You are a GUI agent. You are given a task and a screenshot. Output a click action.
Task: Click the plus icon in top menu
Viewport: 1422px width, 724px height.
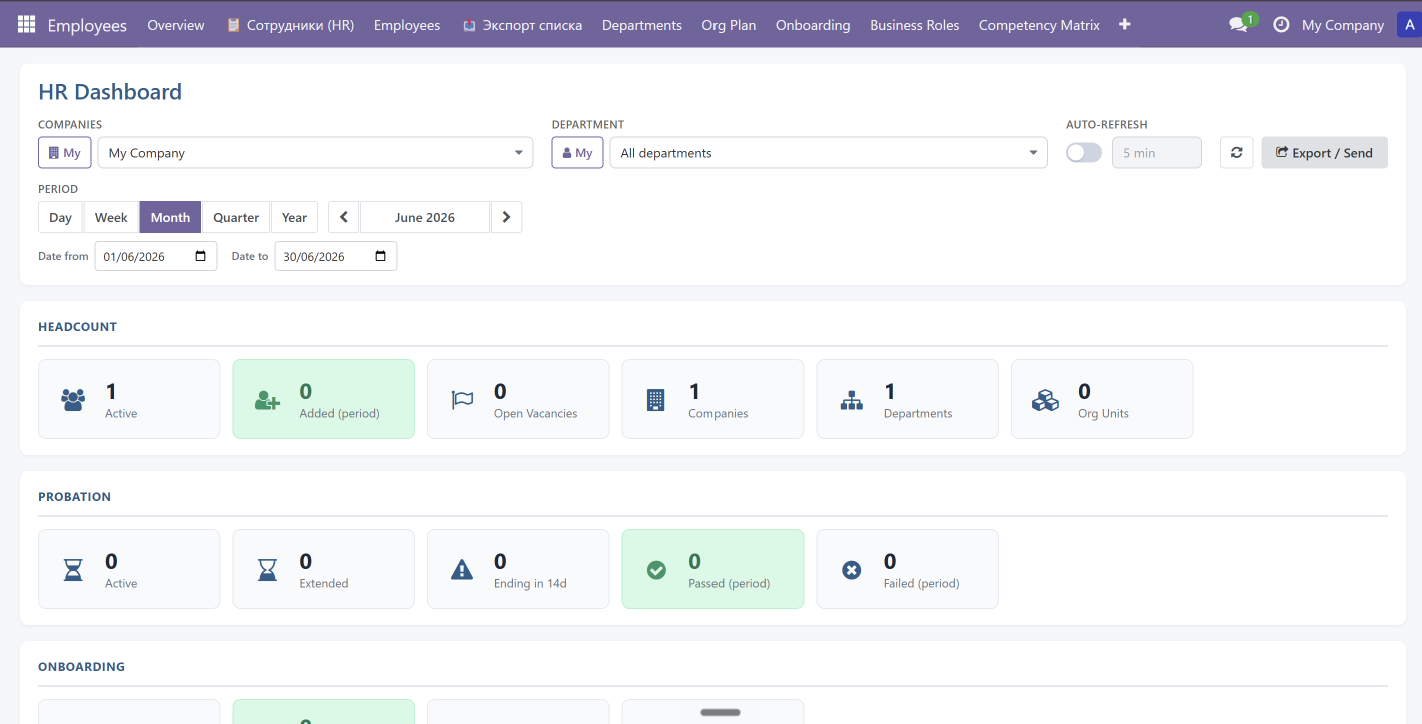pos(1125,25)
